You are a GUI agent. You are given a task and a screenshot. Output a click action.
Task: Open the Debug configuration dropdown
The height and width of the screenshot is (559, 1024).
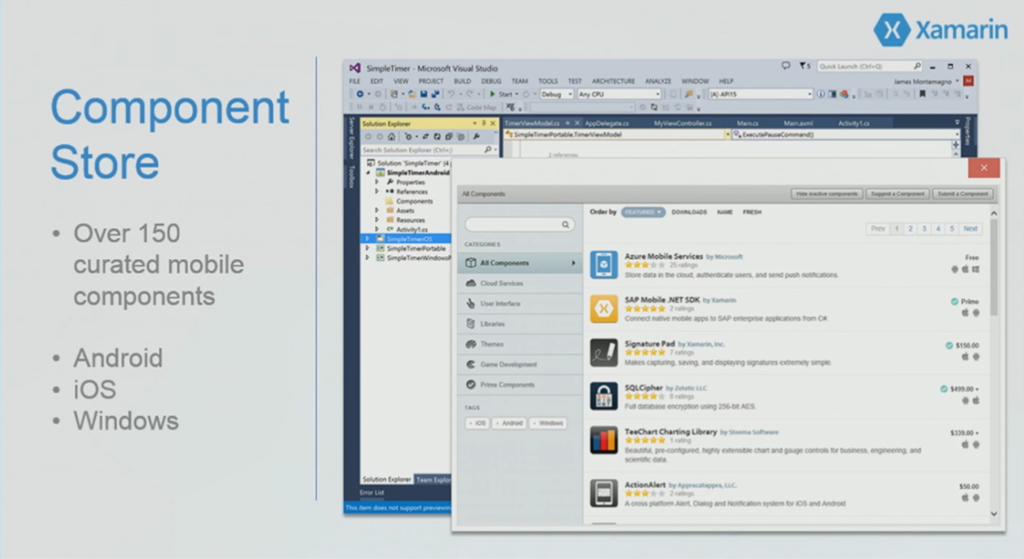pyautogui.click(x=556, y=94)
